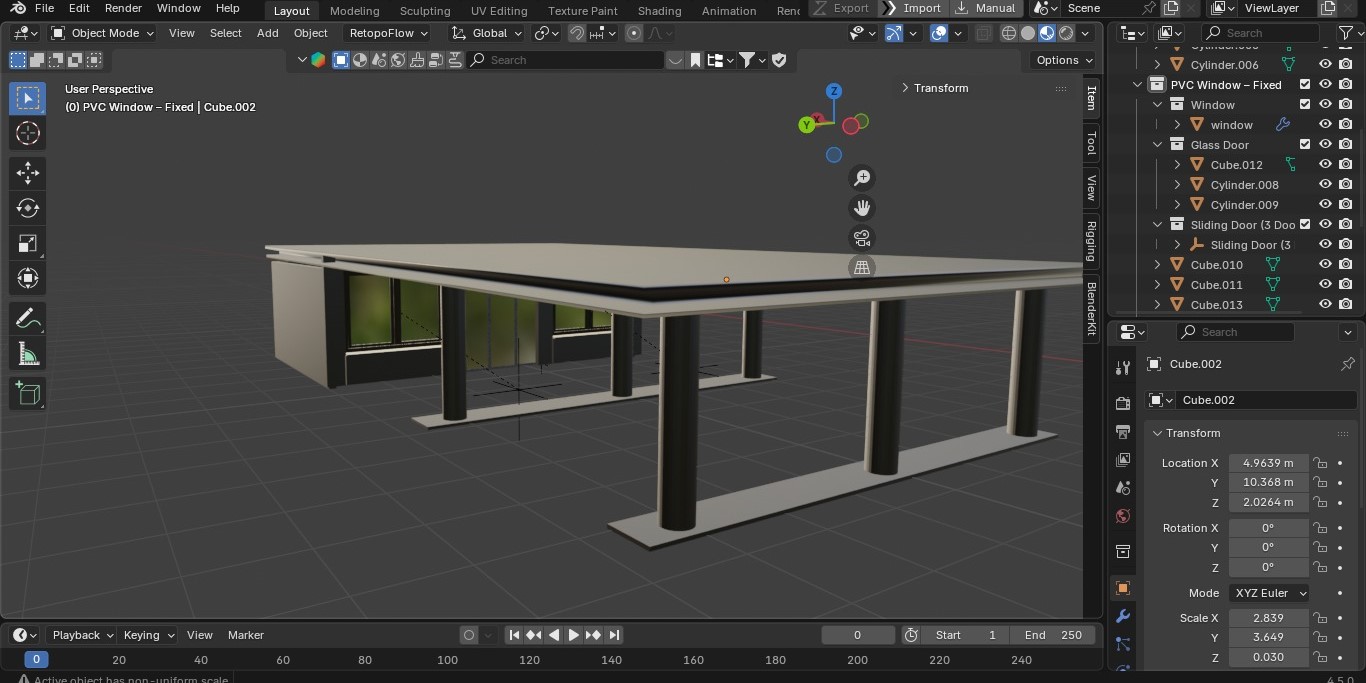This screenshot has width=1366, height=683.
Task: Select the Scale tool
Action: [x=28, y=243]
